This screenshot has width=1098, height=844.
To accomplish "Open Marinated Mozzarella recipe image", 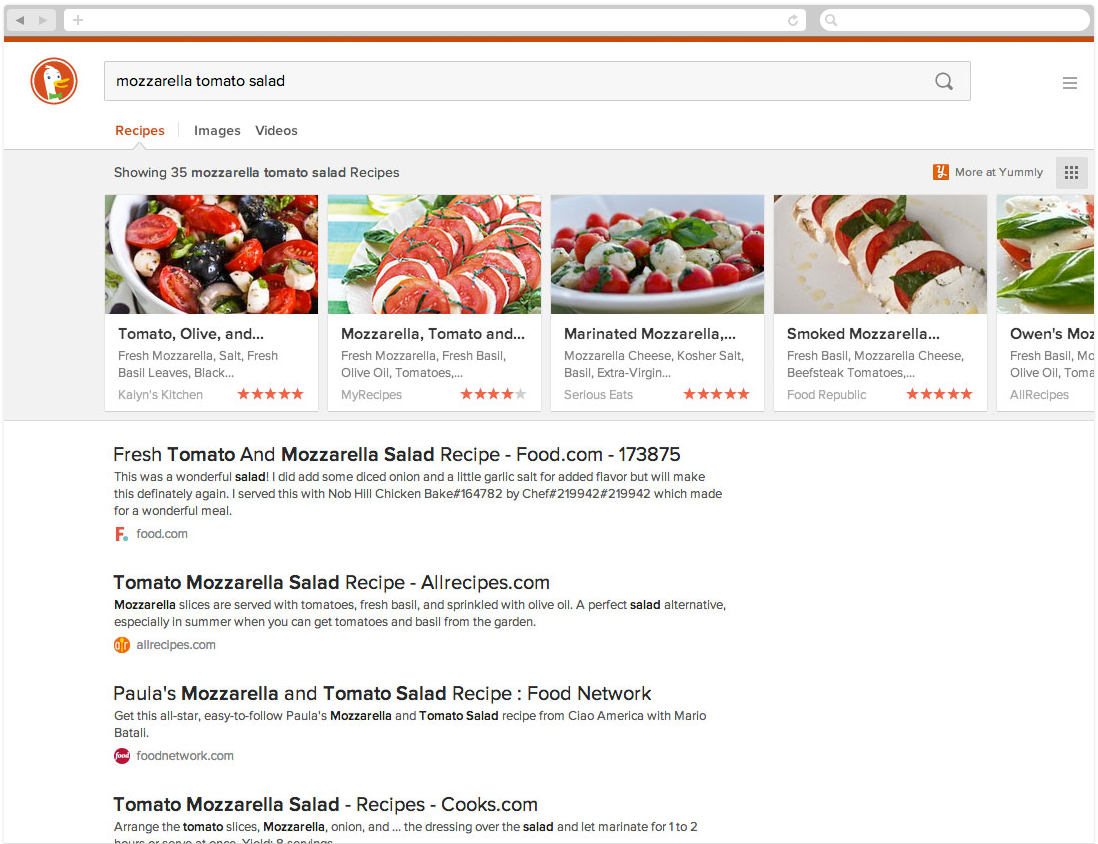I will point(658,254).
